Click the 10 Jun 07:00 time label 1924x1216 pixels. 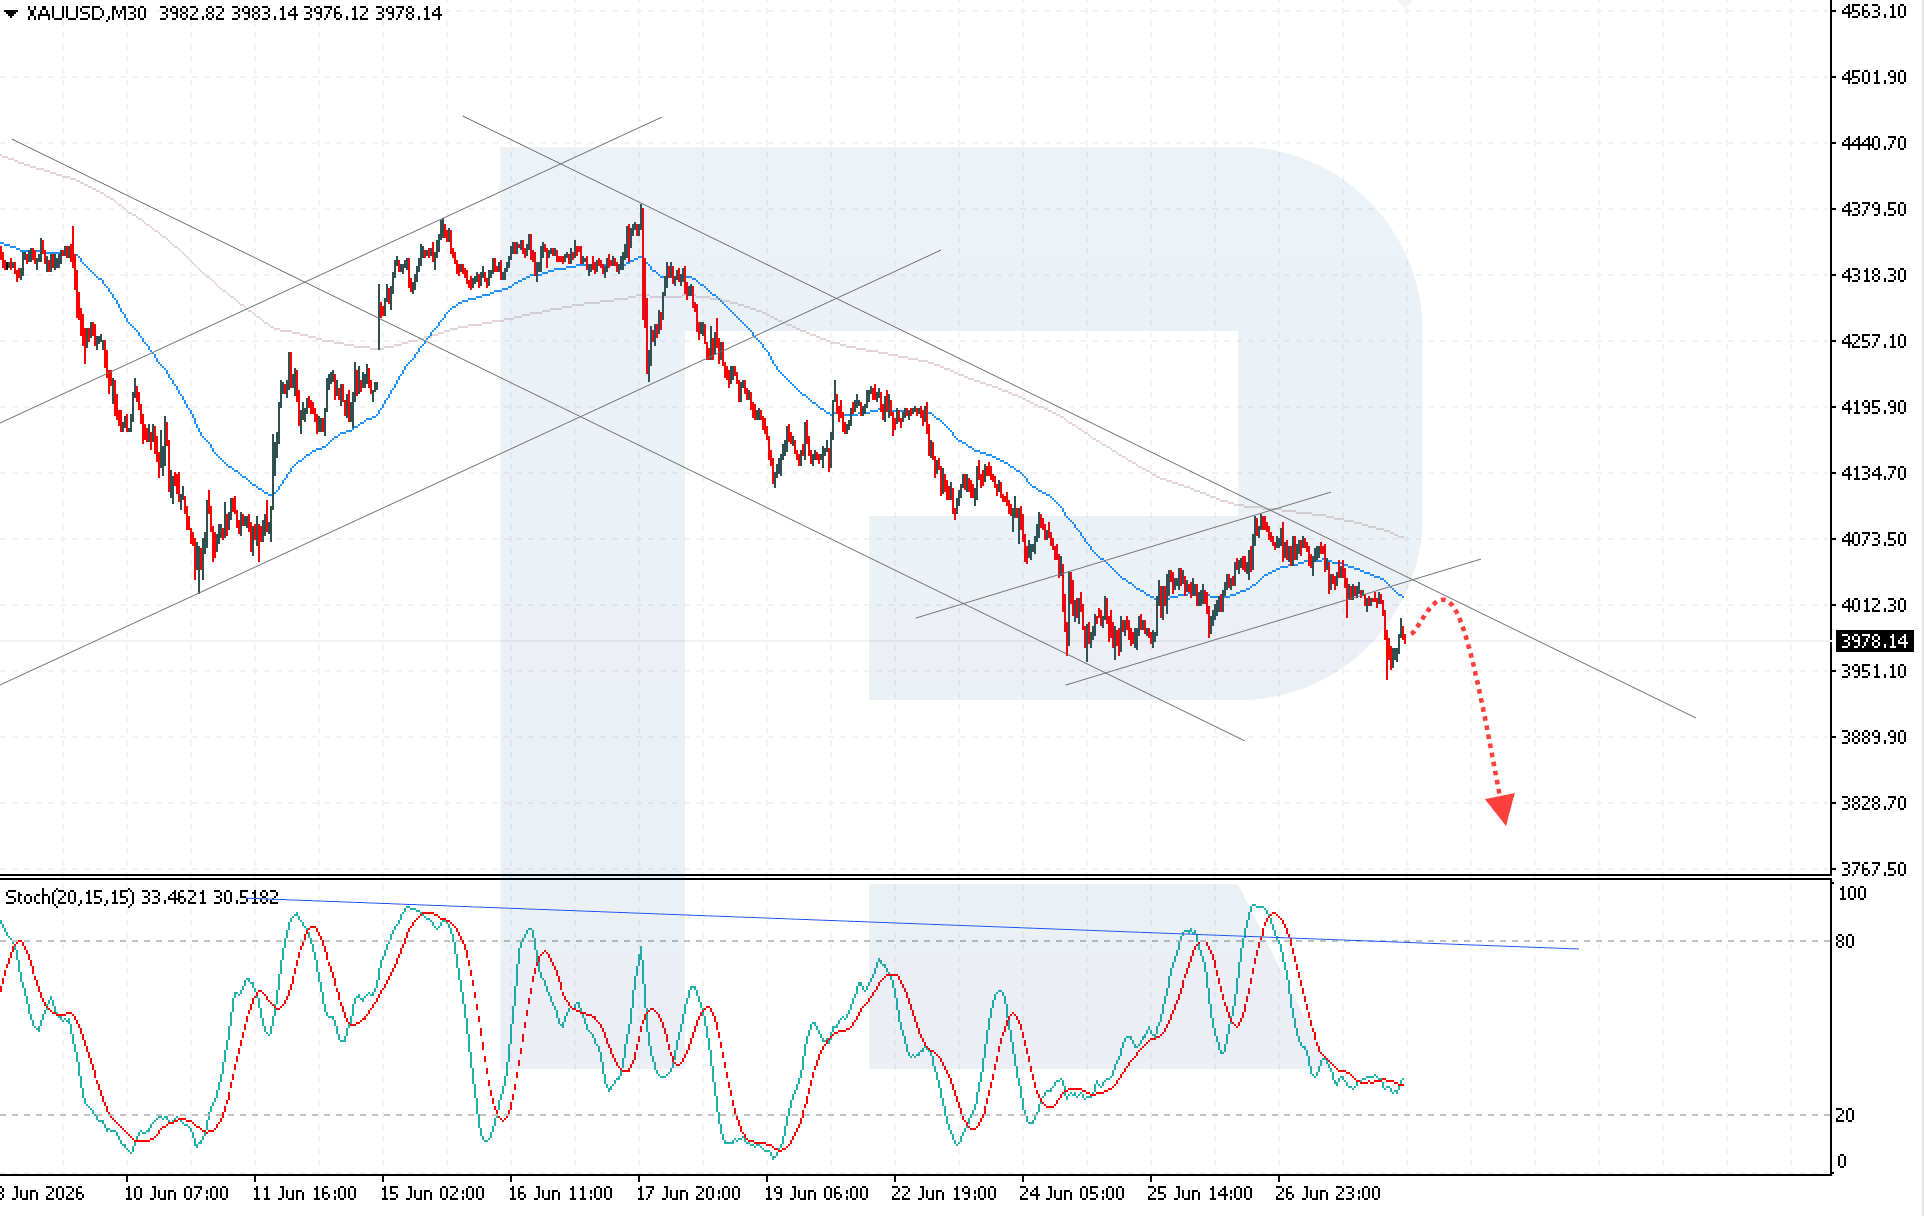(176, 1194)
